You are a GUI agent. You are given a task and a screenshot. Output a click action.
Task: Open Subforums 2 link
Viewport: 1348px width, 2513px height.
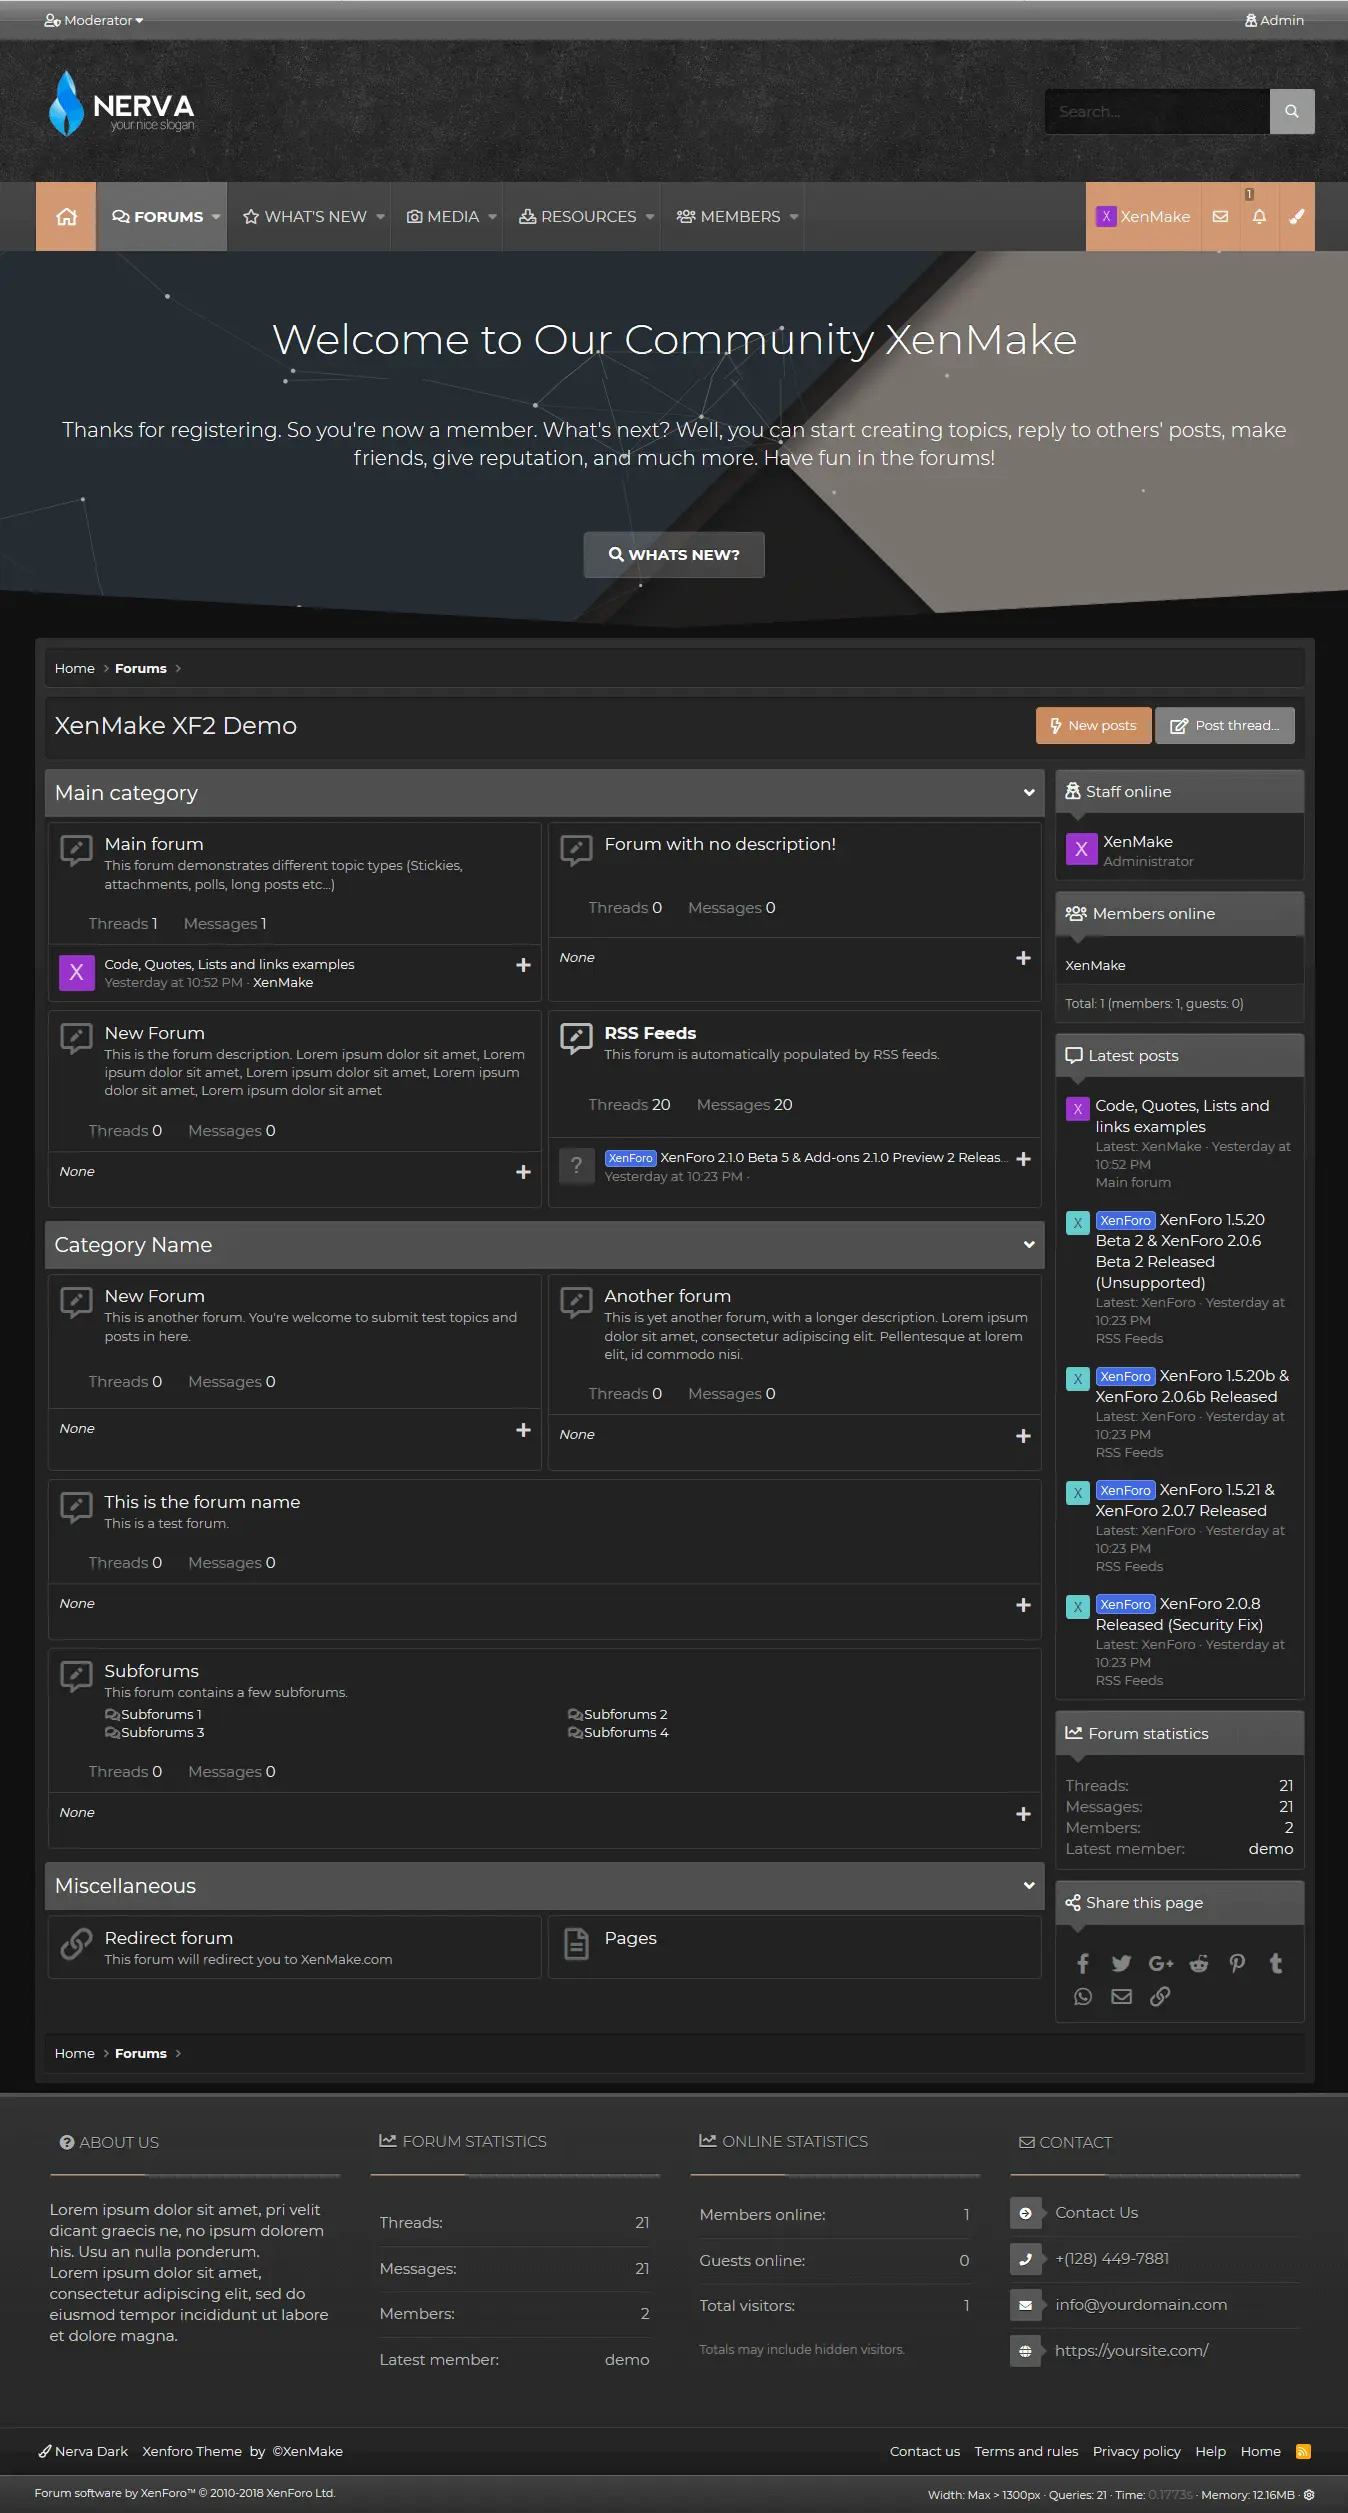coord(625,1714)
